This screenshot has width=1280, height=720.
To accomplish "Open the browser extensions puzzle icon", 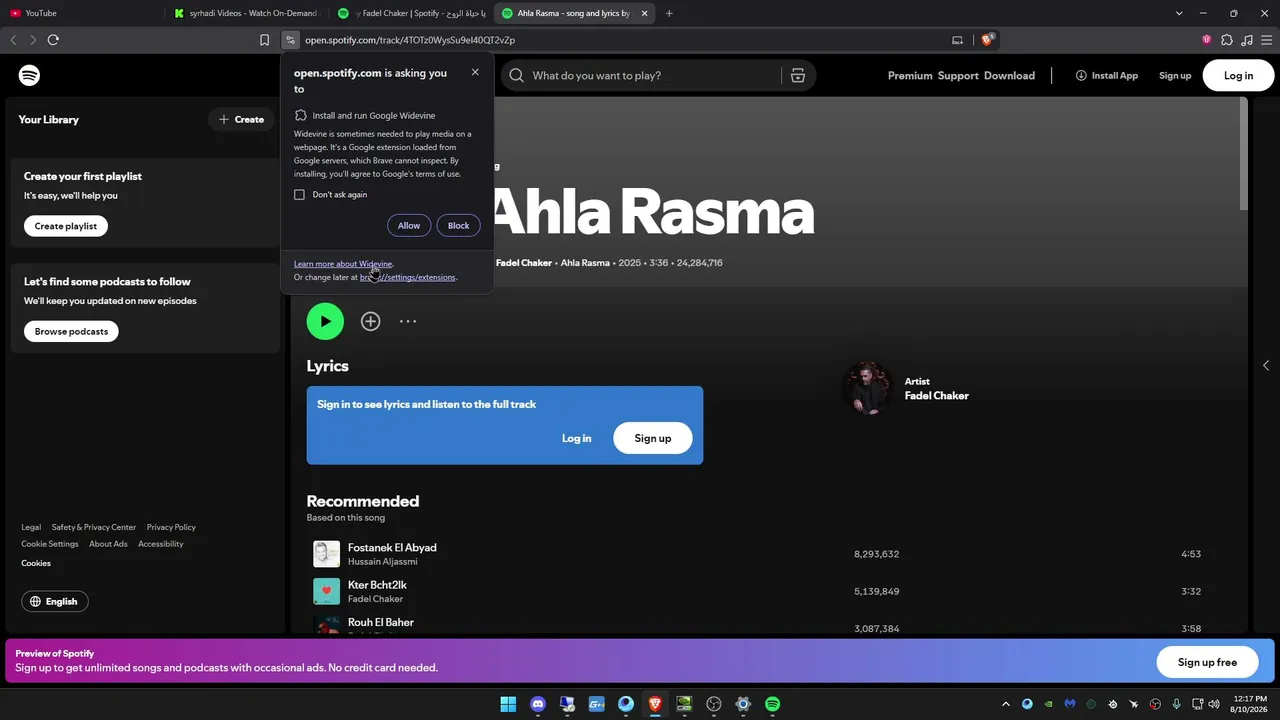I will pos(1227,40).
